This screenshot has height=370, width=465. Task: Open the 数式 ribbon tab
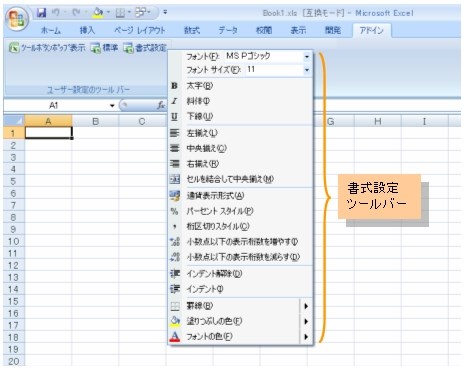pyautogui.click(x=192, y=31)
